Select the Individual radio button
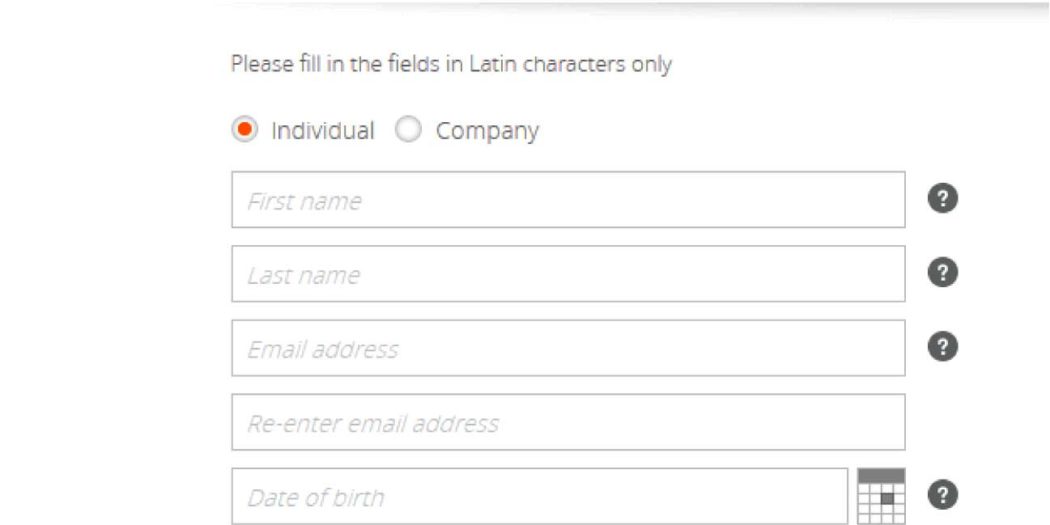 tap(244, 129)
